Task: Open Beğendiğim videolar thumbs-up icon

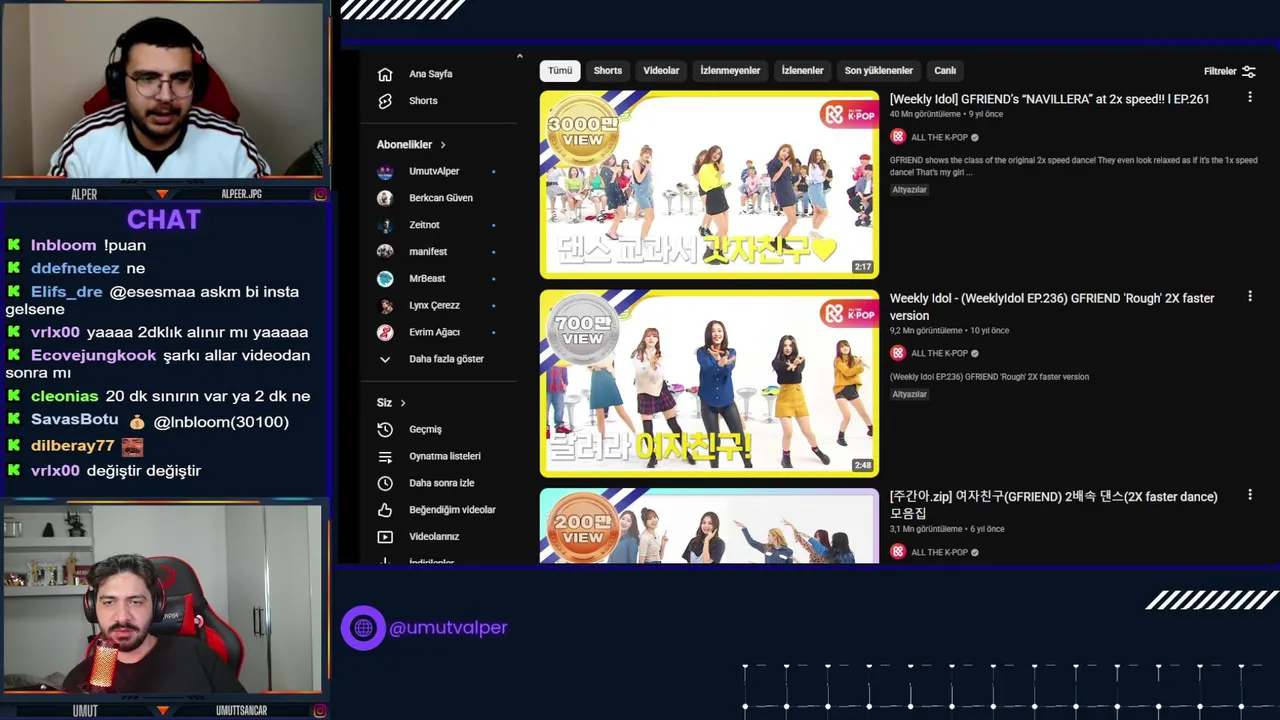Action: click(385, 510)
